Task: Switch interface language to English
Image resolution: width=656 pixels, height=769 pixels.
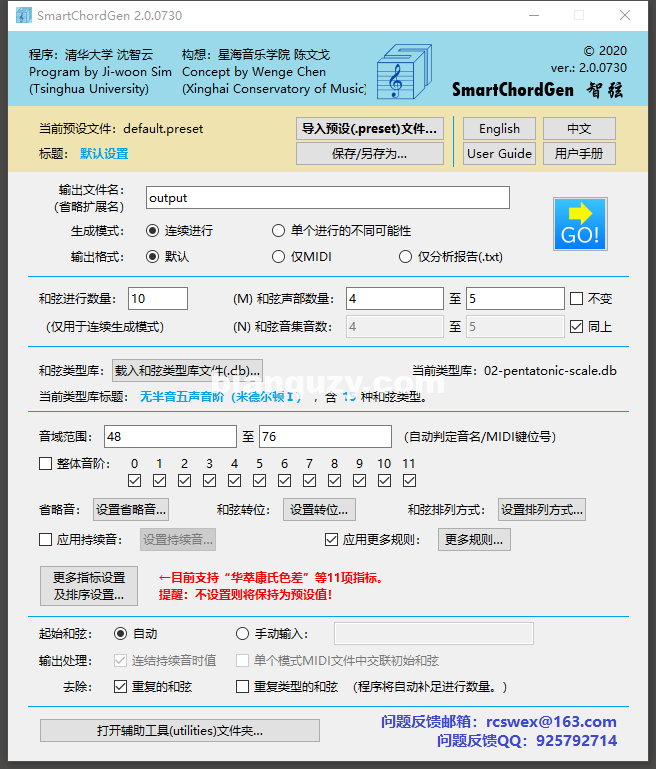Action: 499,129
